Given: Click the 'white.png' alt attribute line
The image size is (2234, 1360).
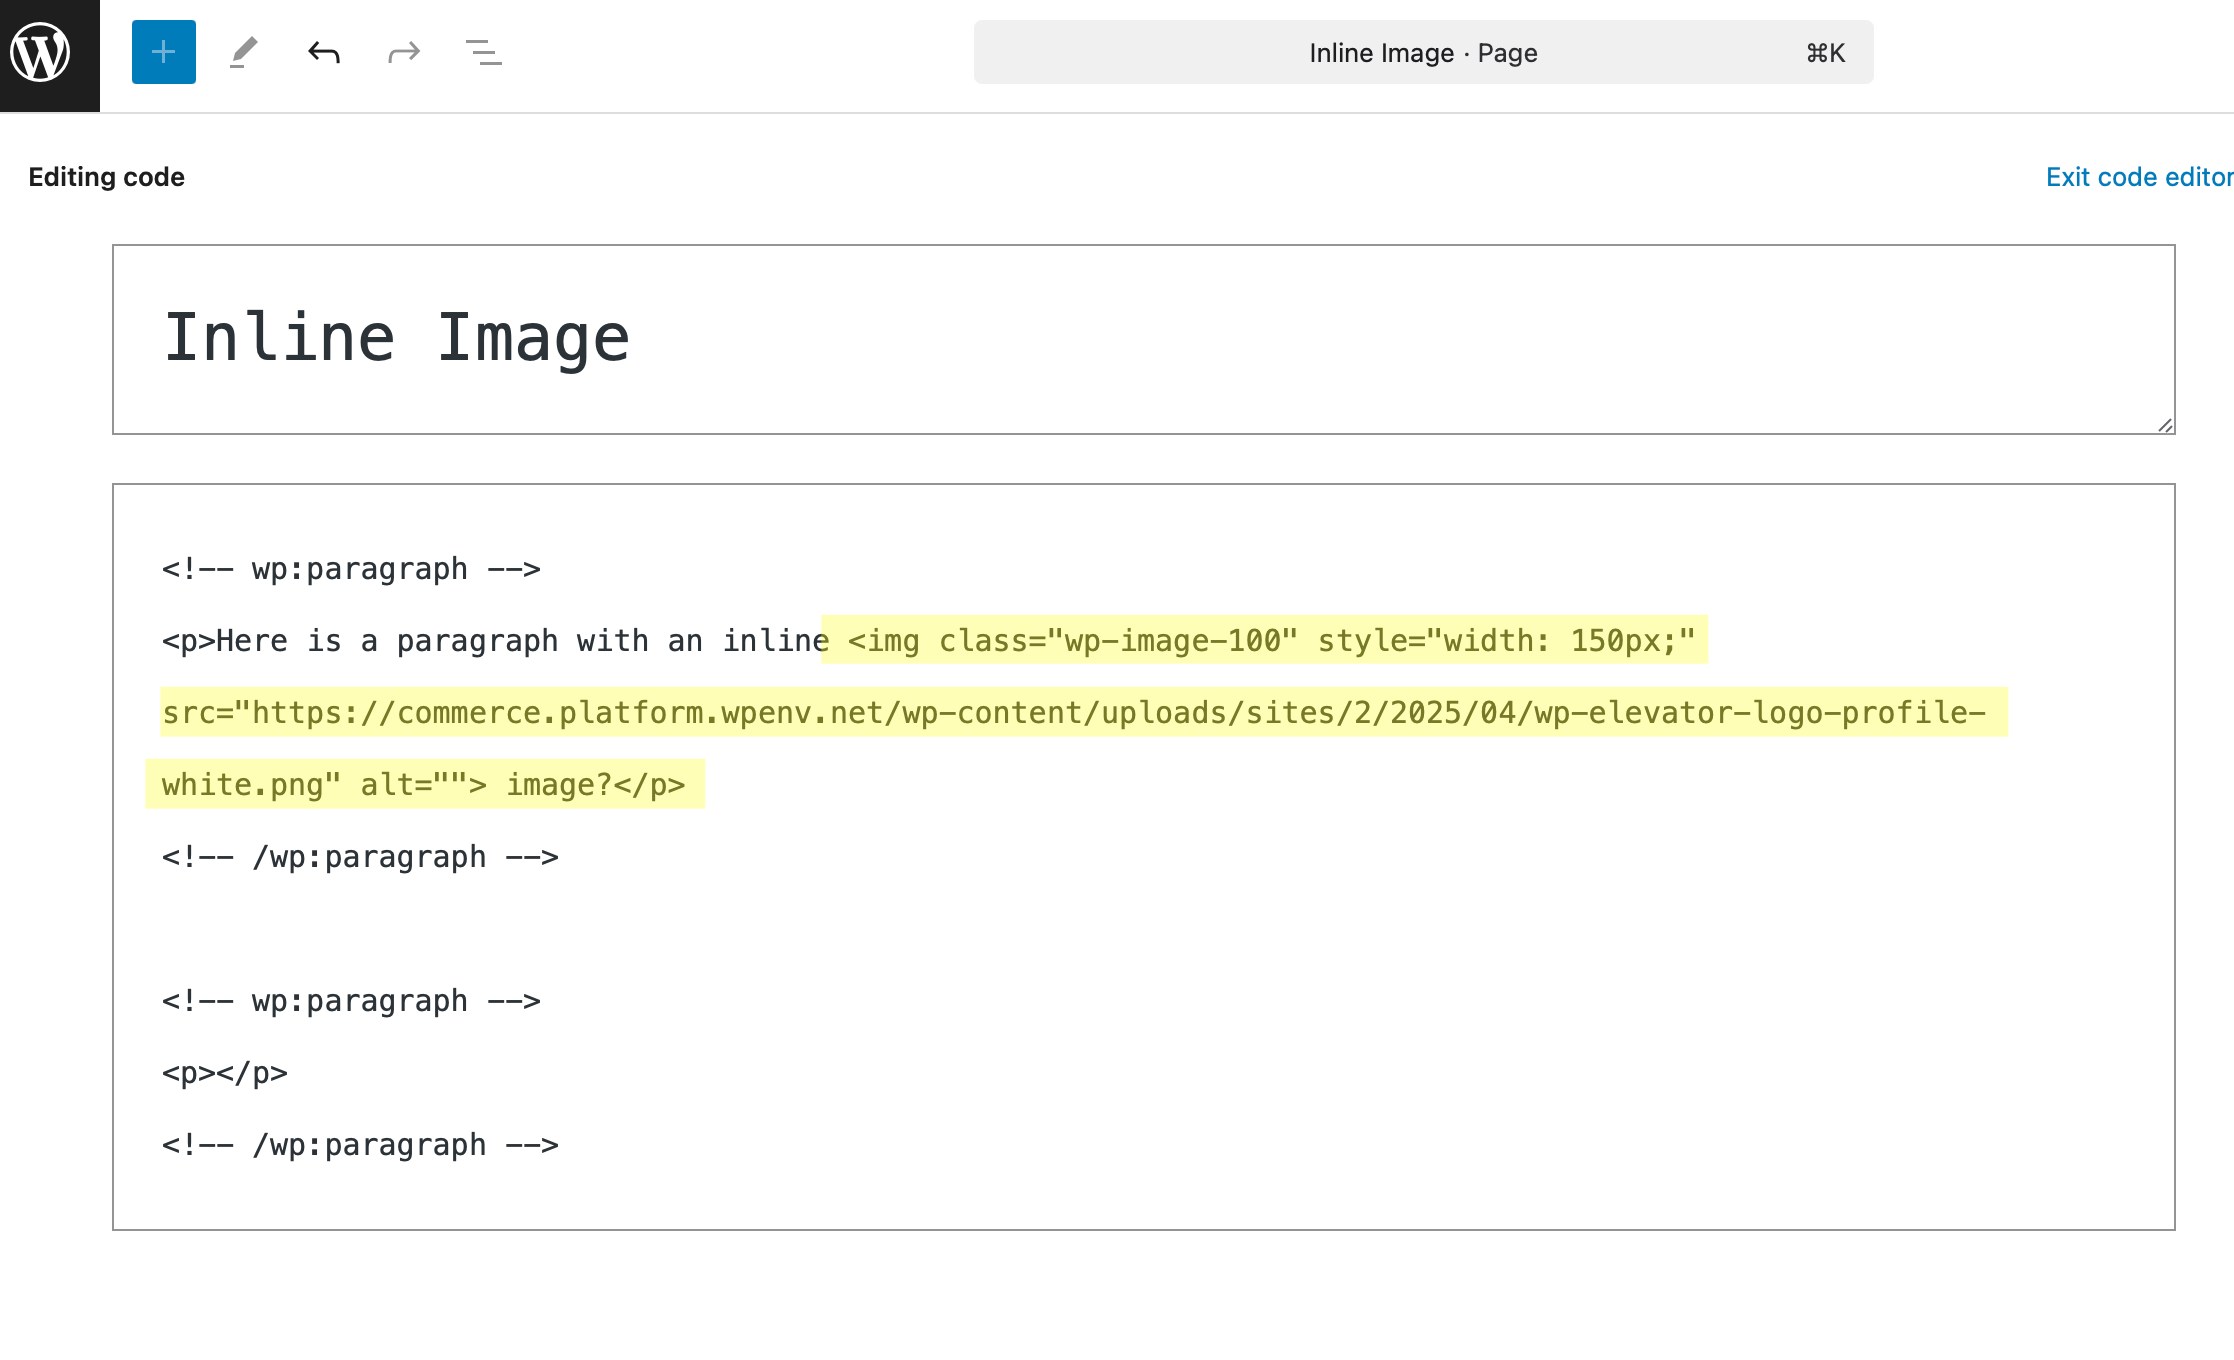Looking at the screenshot, I should (423, 785).
